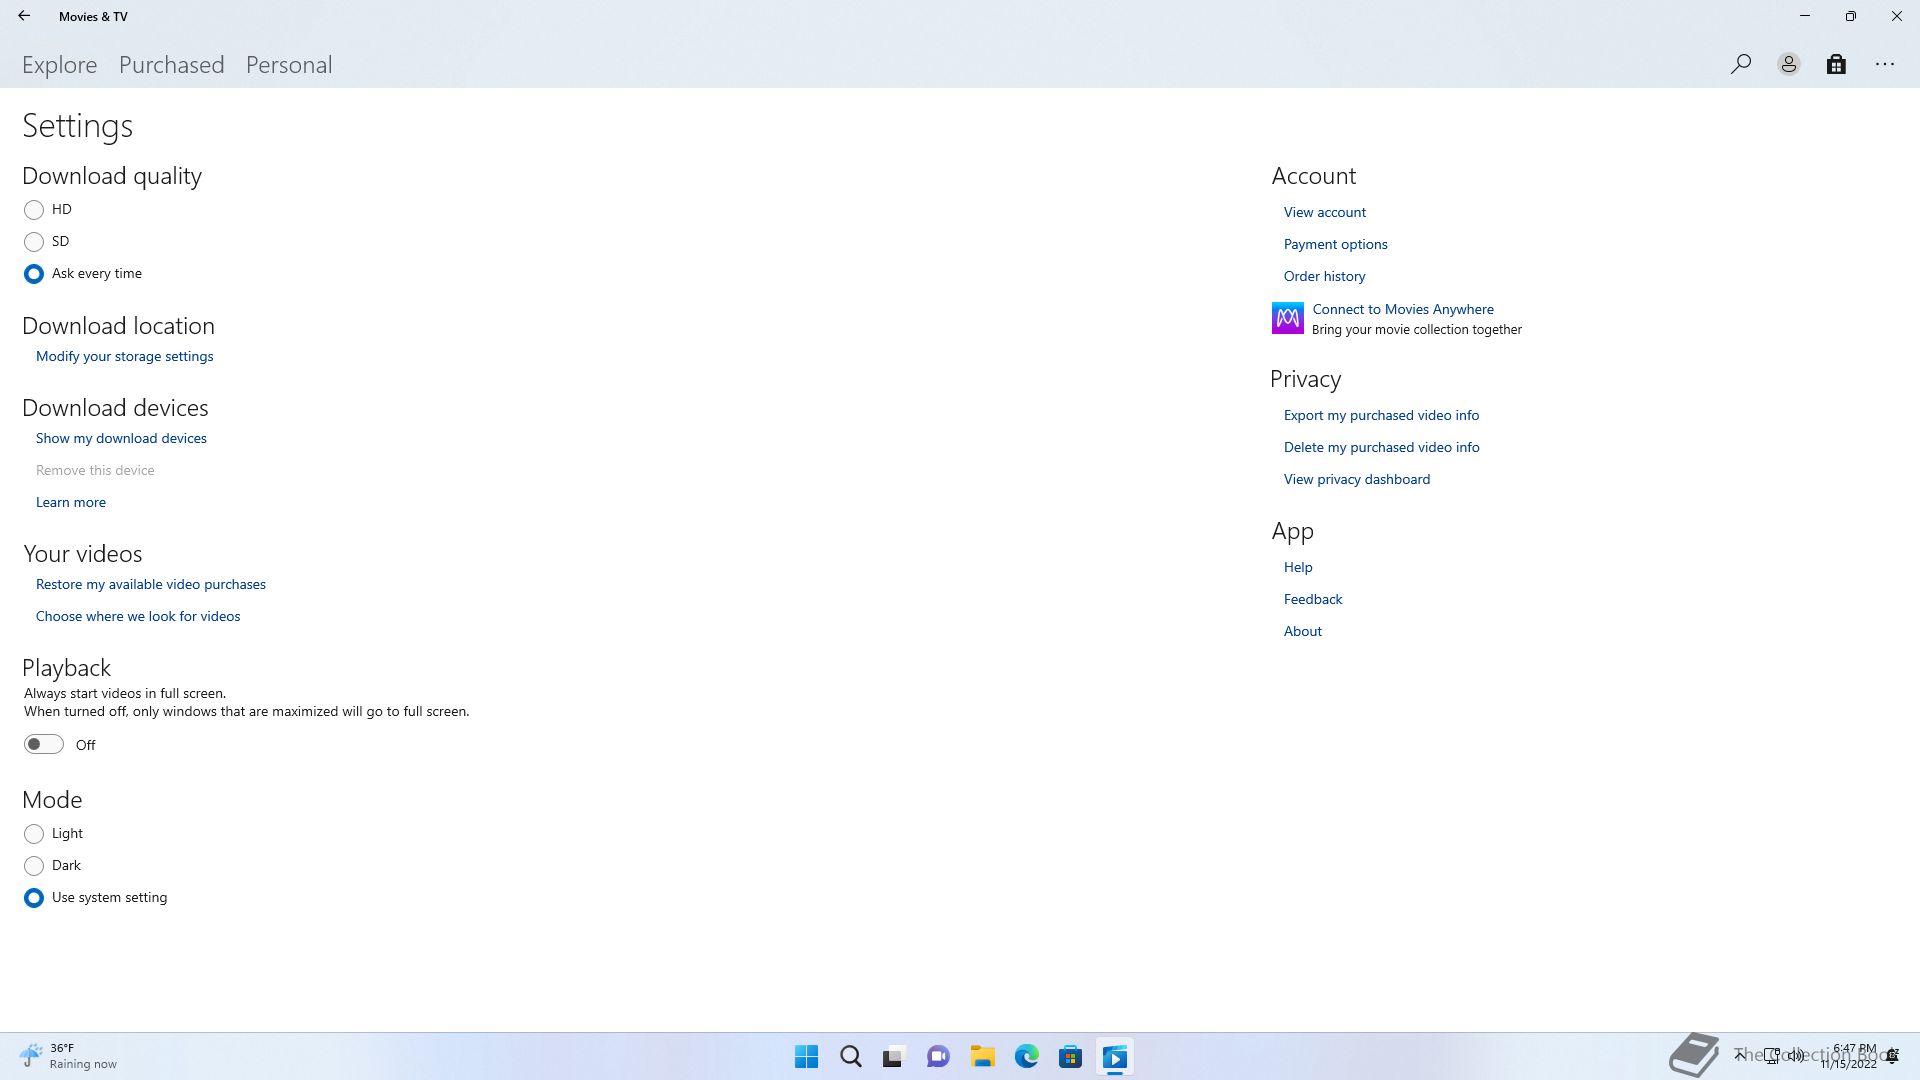Click the Windows Start button
The width and height of the screenshot is (1920, 1080).
pyautogui.click(x=806, y=1057)
